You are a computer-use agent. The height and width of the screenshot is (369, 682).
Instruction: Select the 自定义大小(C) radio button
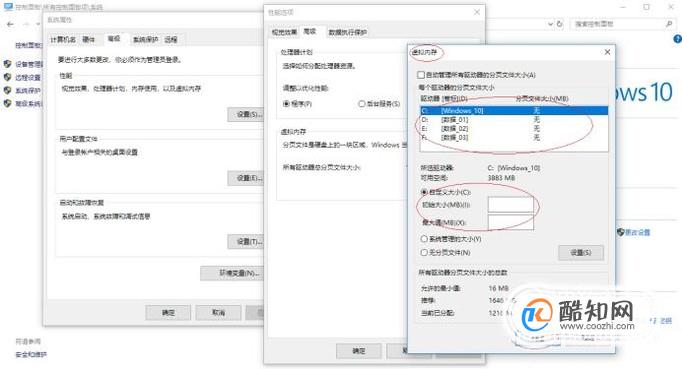coord(424,192)
